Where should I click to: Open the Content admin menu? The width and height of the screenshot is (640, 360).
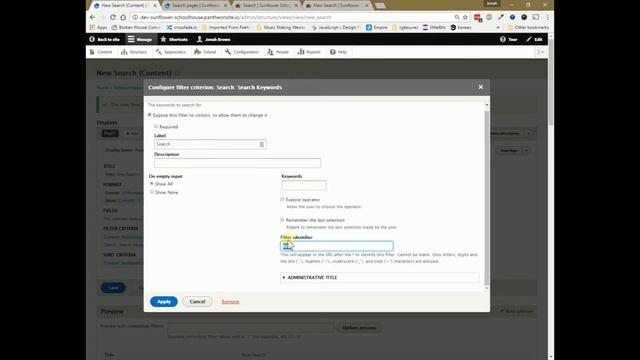[101, 52]
